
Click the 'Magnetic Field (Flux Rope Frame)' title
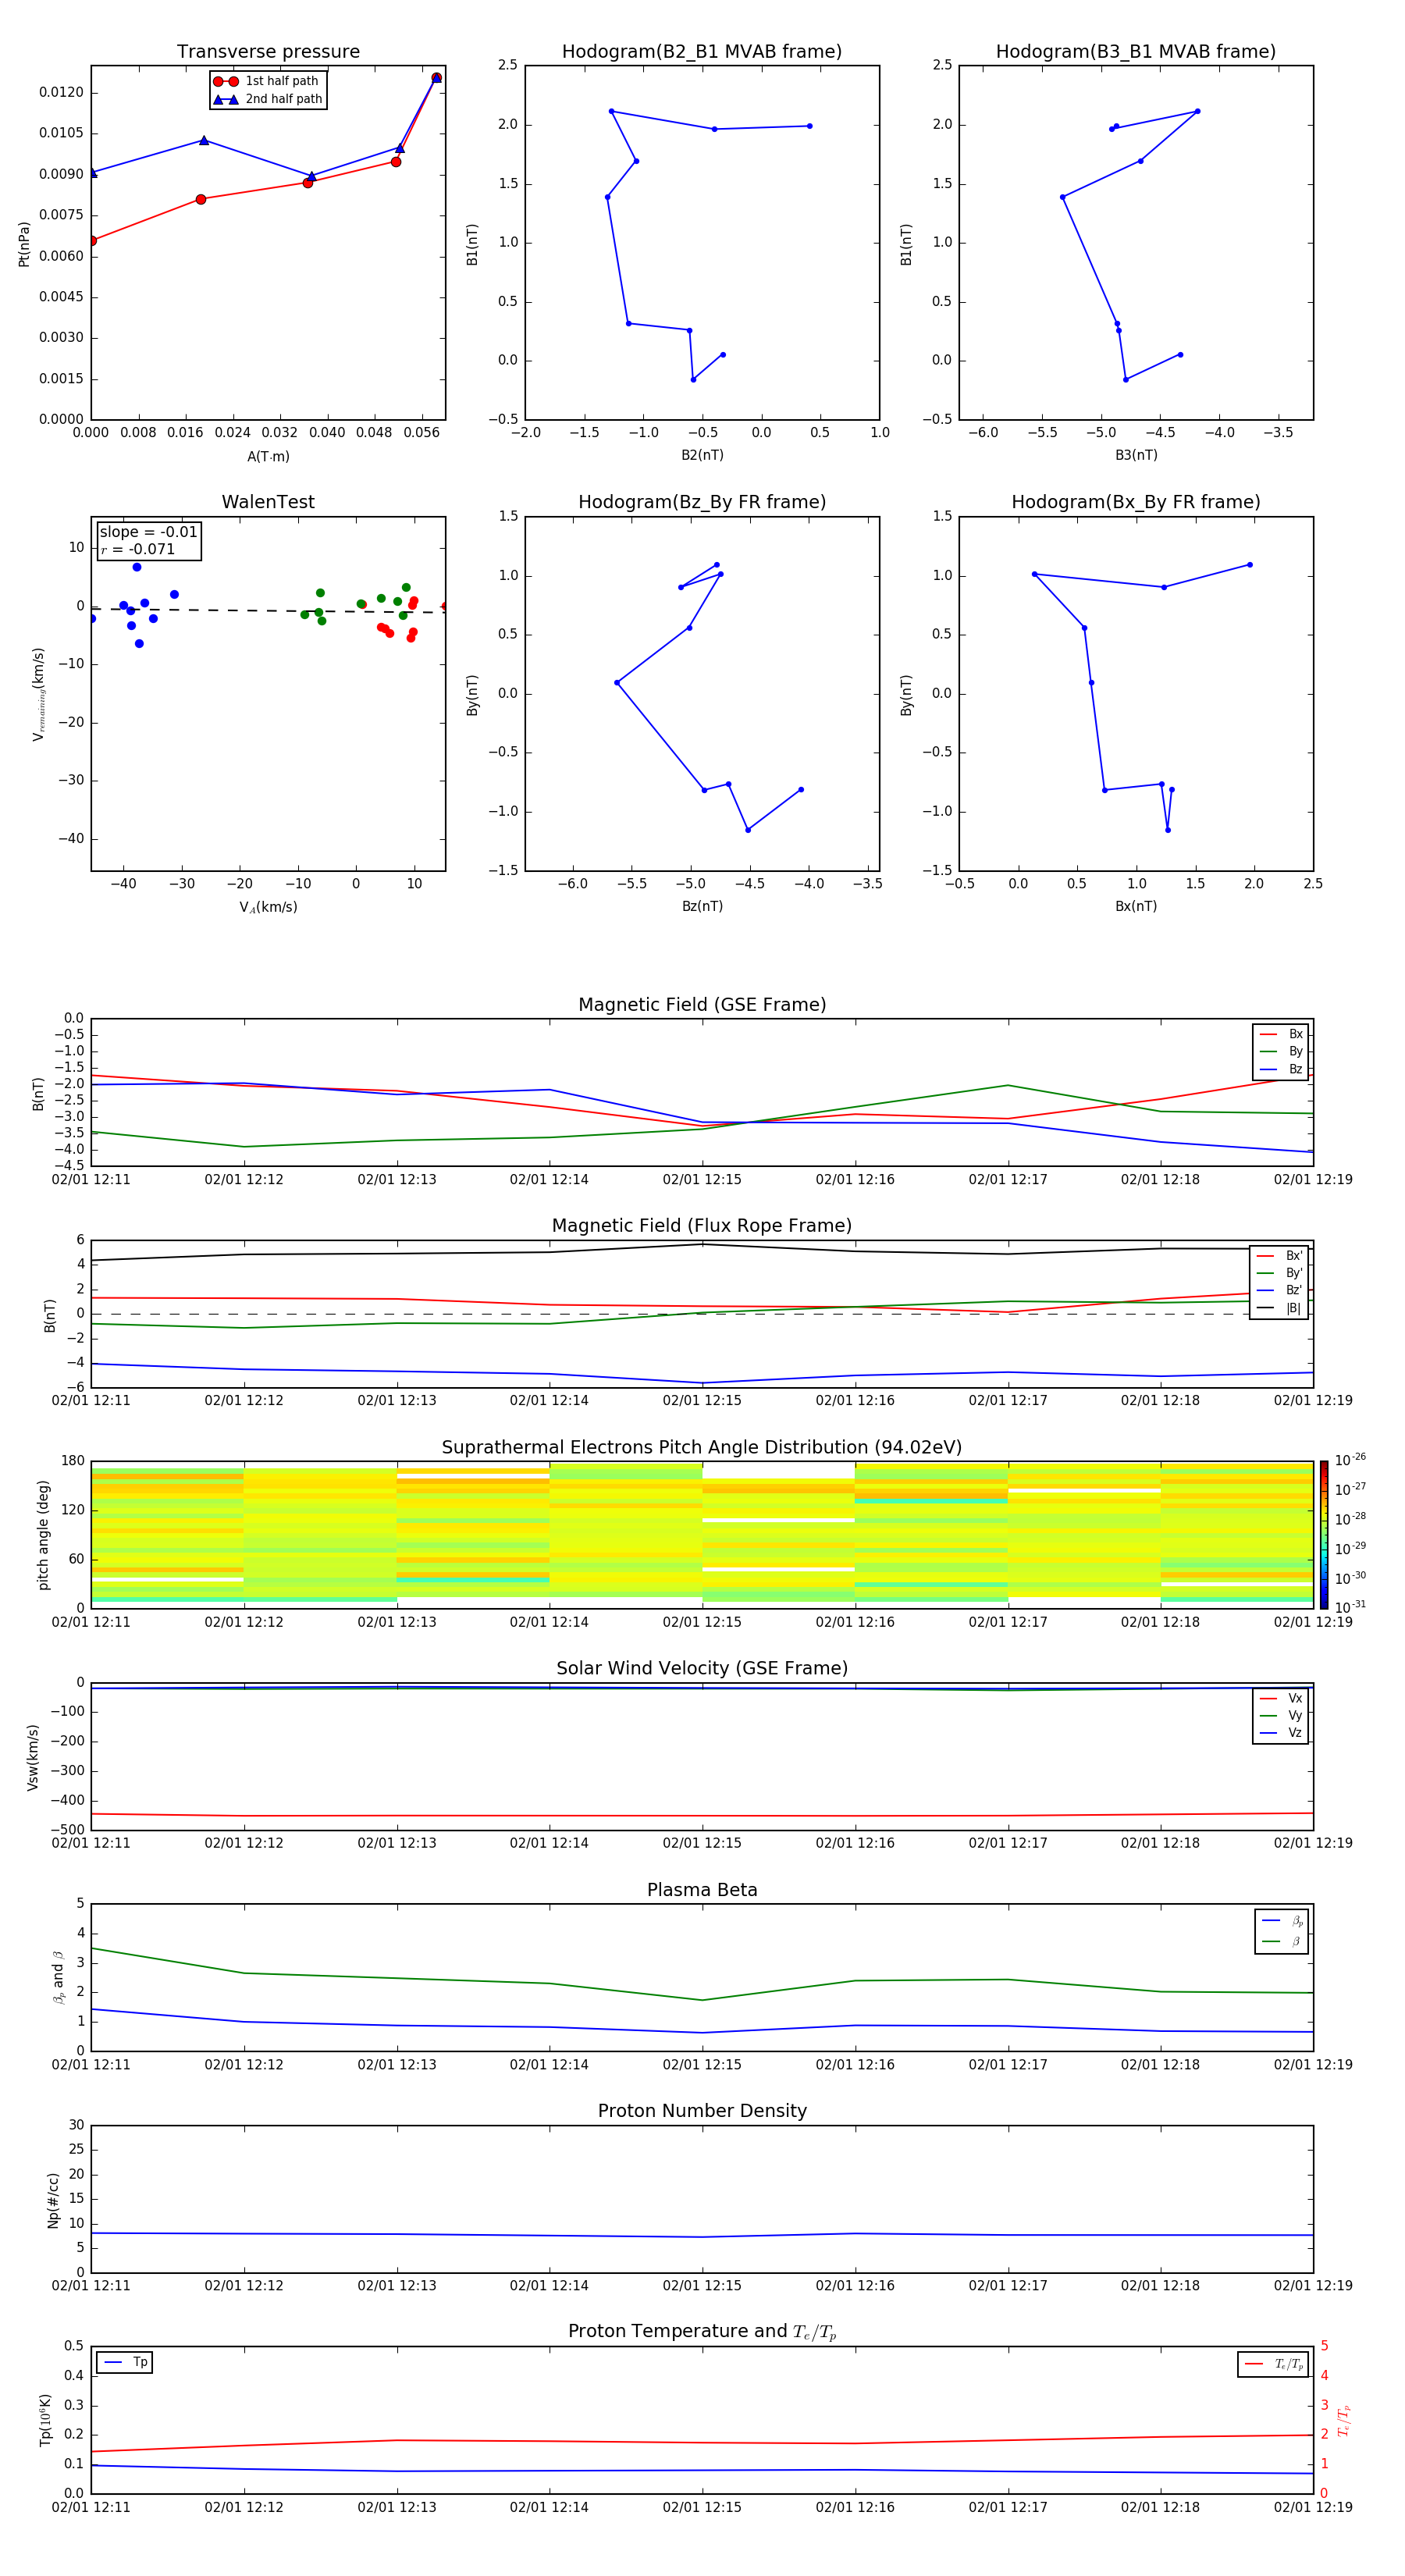tap(702, 1226)
